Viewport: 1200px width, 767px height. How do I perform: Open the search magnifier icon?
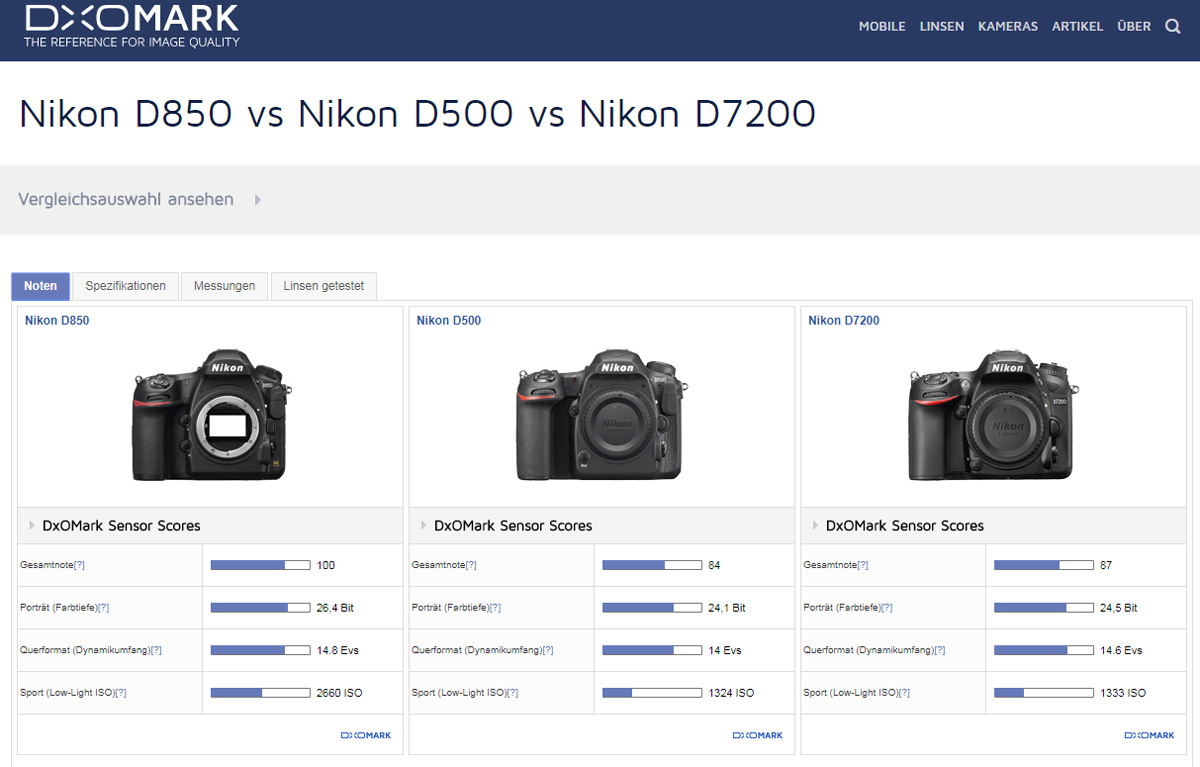(1173, 27)
